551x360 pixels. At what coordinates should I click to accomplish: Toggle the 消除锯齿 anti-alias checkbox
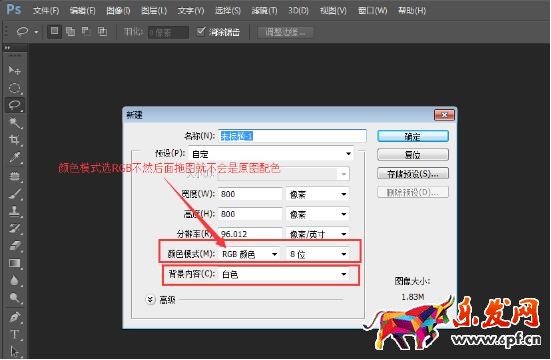pyautogui.click(x=200, y=32)
